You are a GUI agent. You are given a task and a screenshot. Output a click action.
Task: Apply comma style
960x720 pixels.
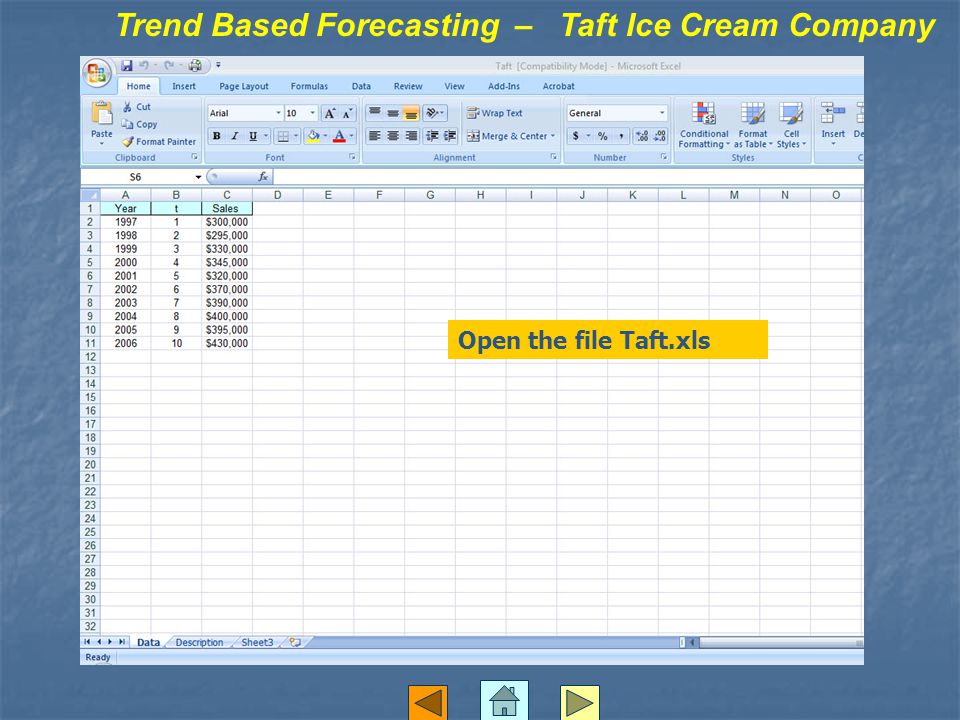[621, 136]
